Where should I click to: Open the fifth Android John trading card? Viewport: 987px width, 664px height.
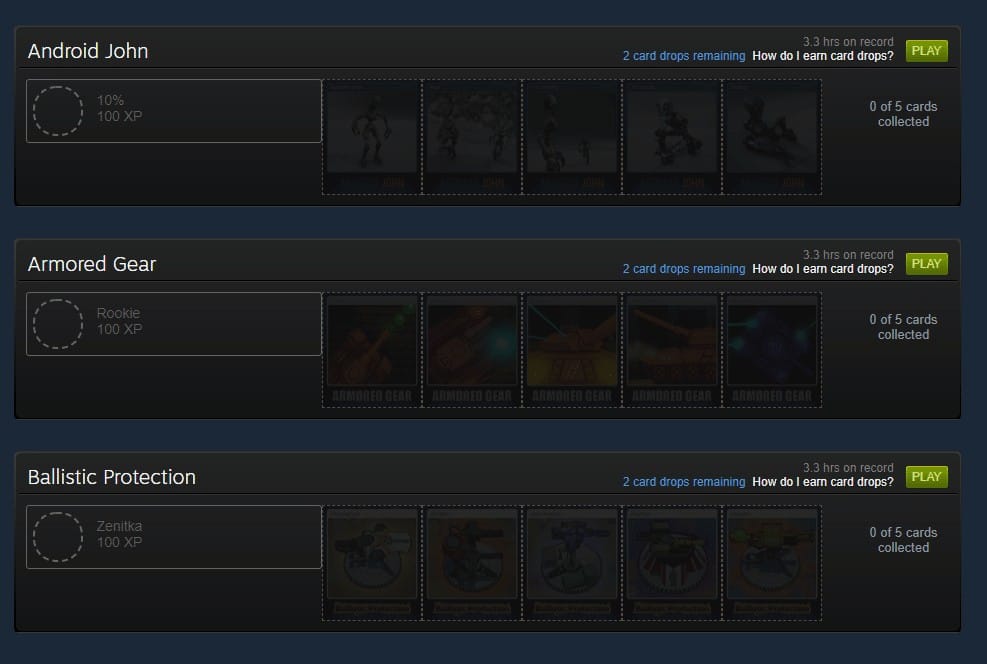point(772,137)
